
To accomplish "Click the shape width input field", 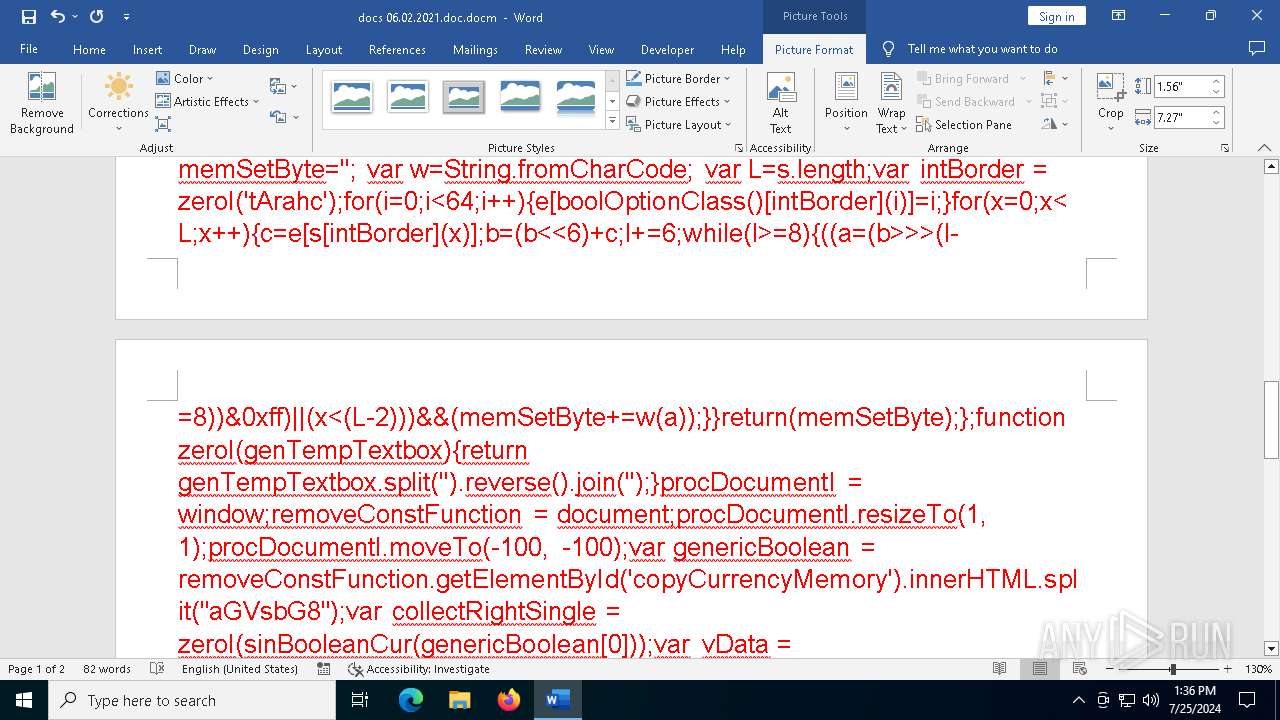I will (1181, 117).
